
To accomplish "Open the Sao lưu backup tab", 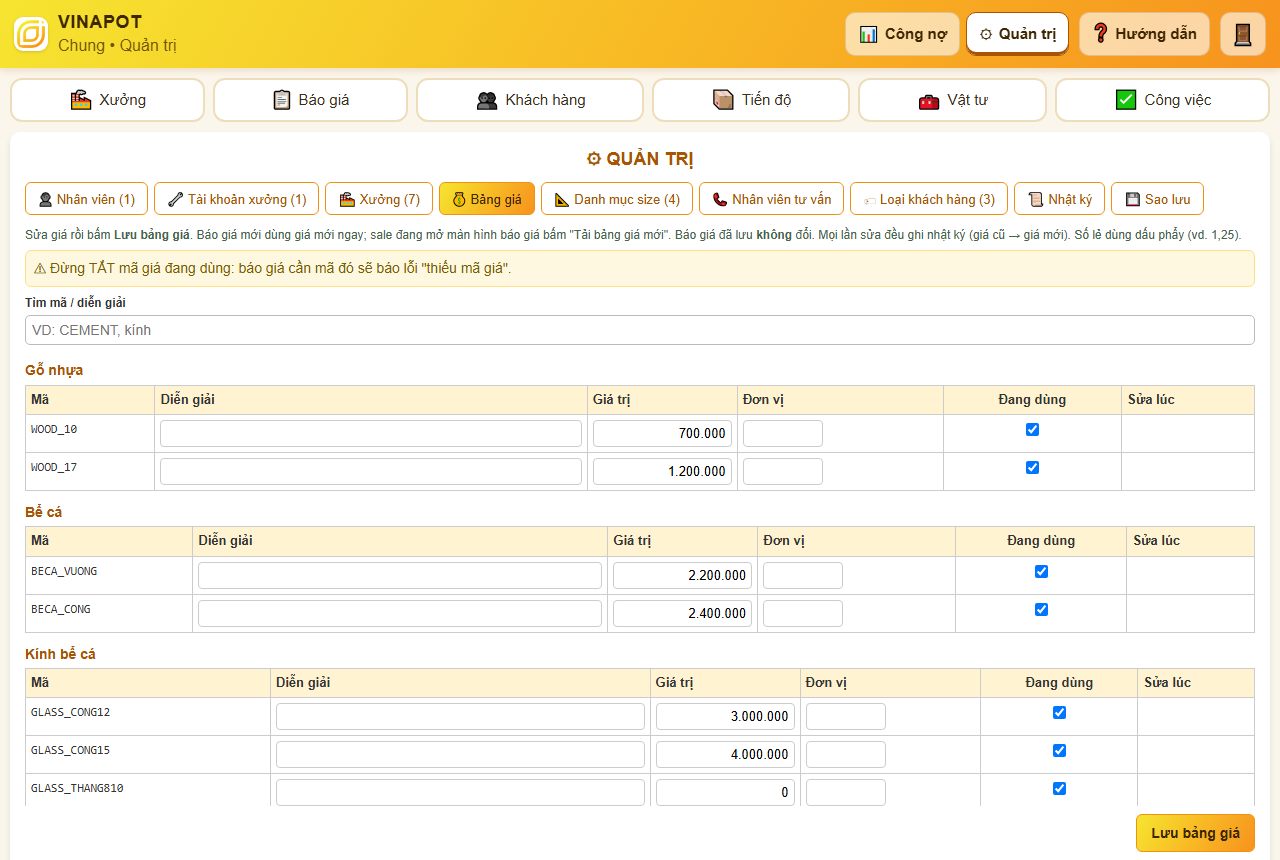I will click(x=1157, y=199).
